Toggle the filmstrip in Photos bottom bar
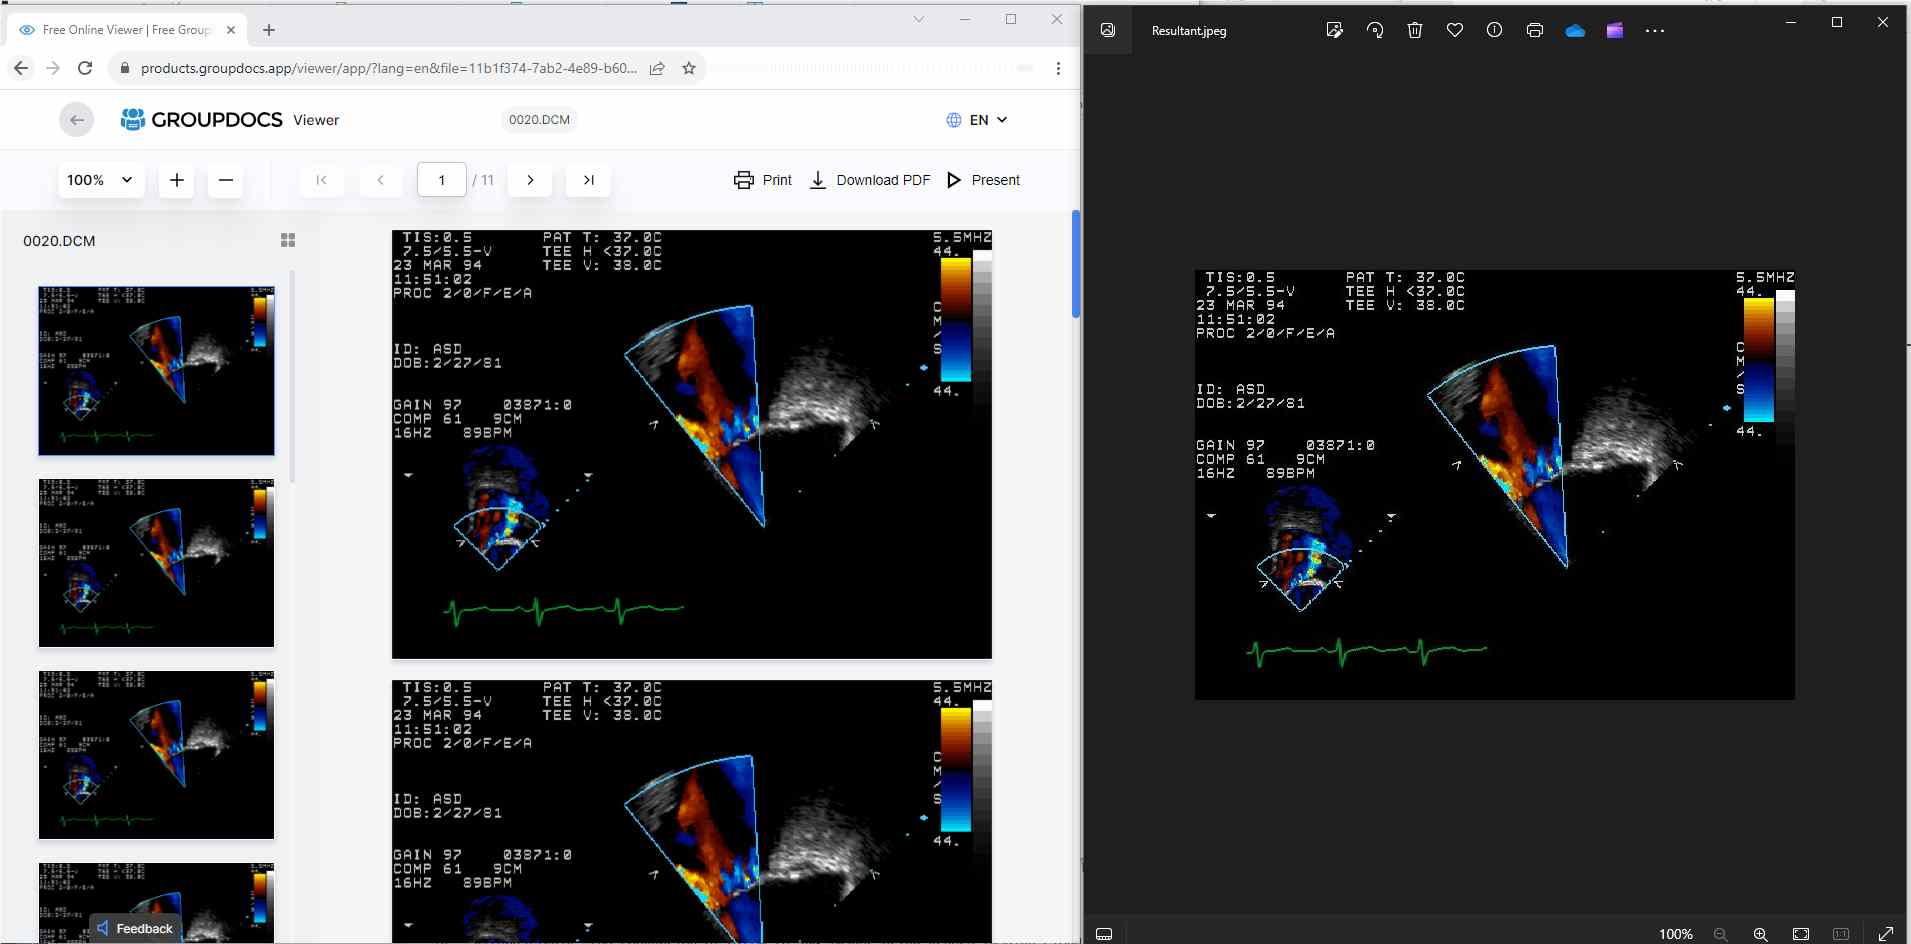Viewport: 1911px width, 944px height. coord(1104,933)
